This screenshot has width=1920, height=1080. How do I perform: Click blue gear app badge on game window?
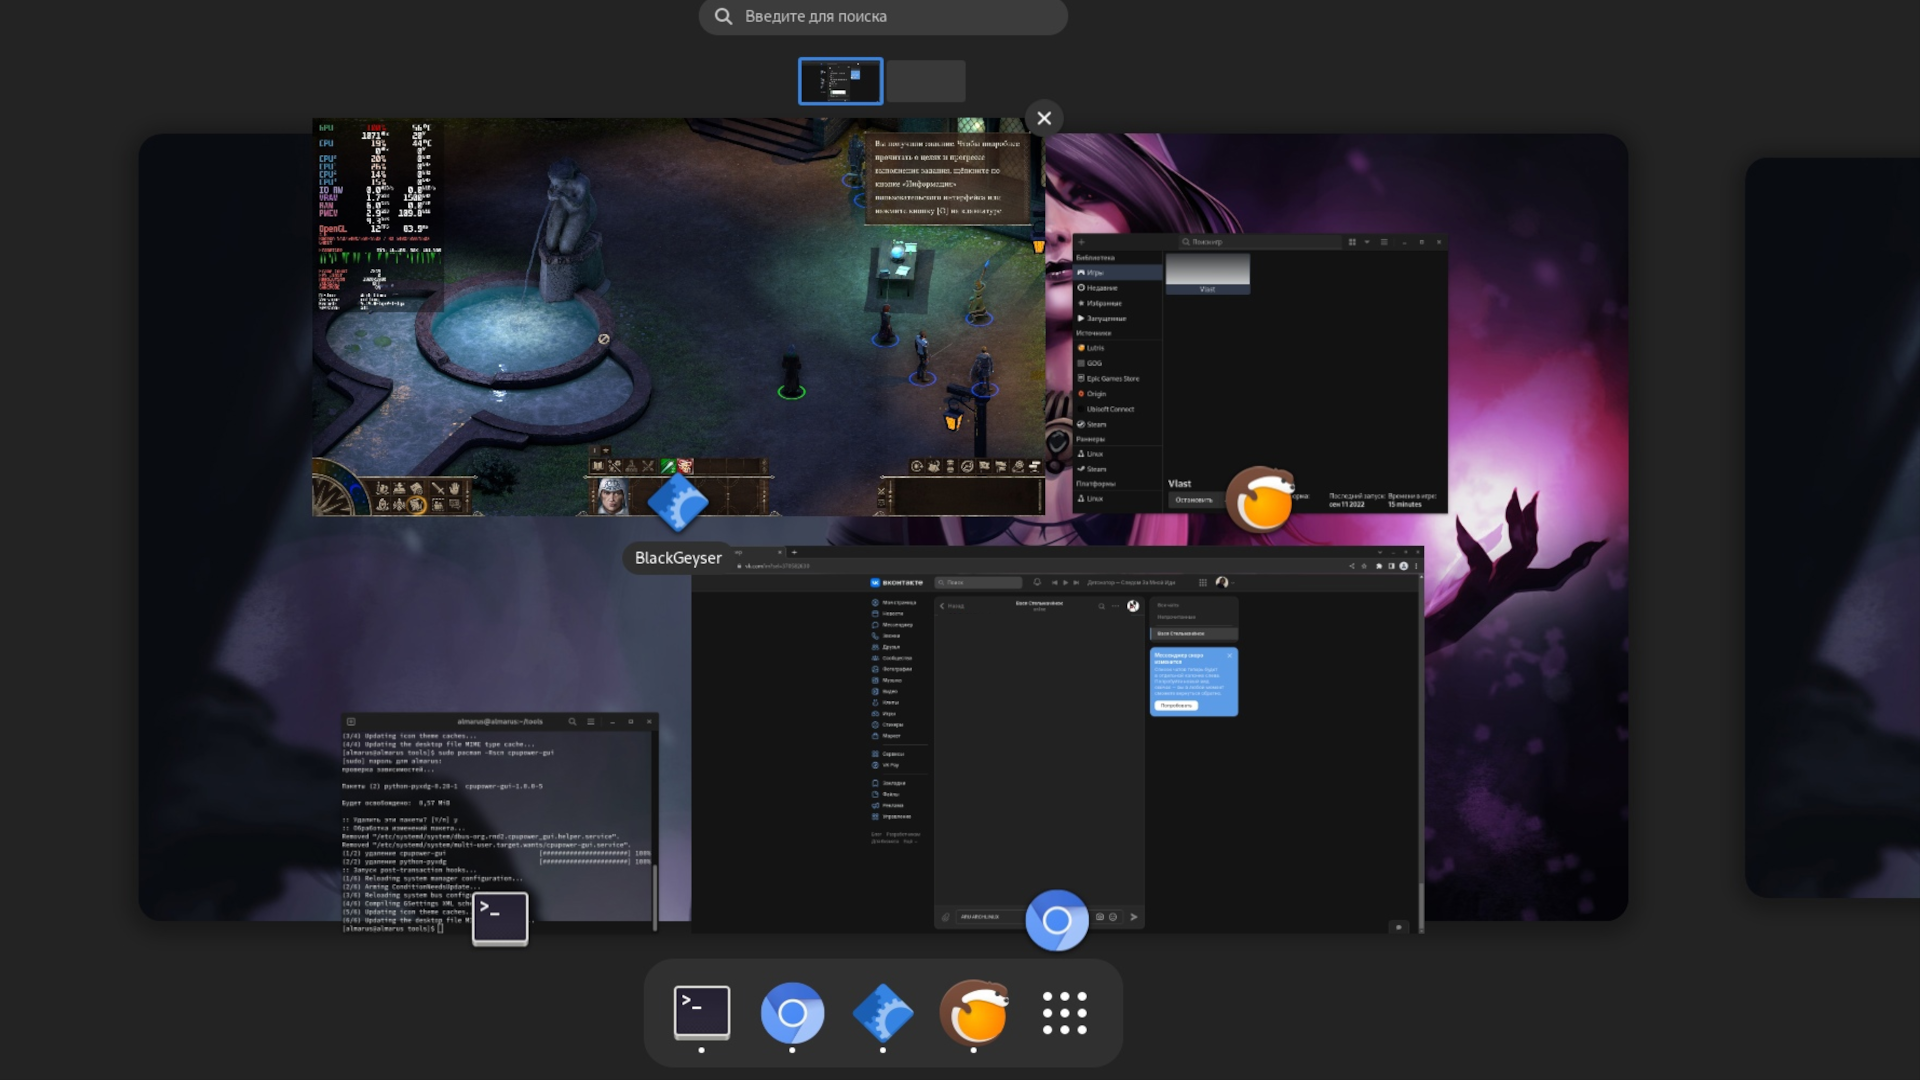click(678, 503)
